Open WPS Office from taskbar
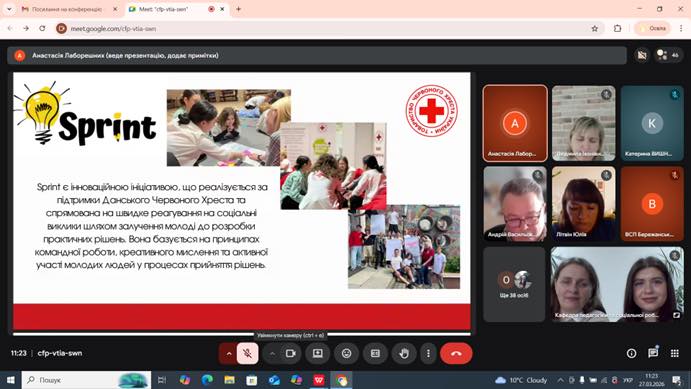This screenshot has width=691, height=389. (319, 380)
